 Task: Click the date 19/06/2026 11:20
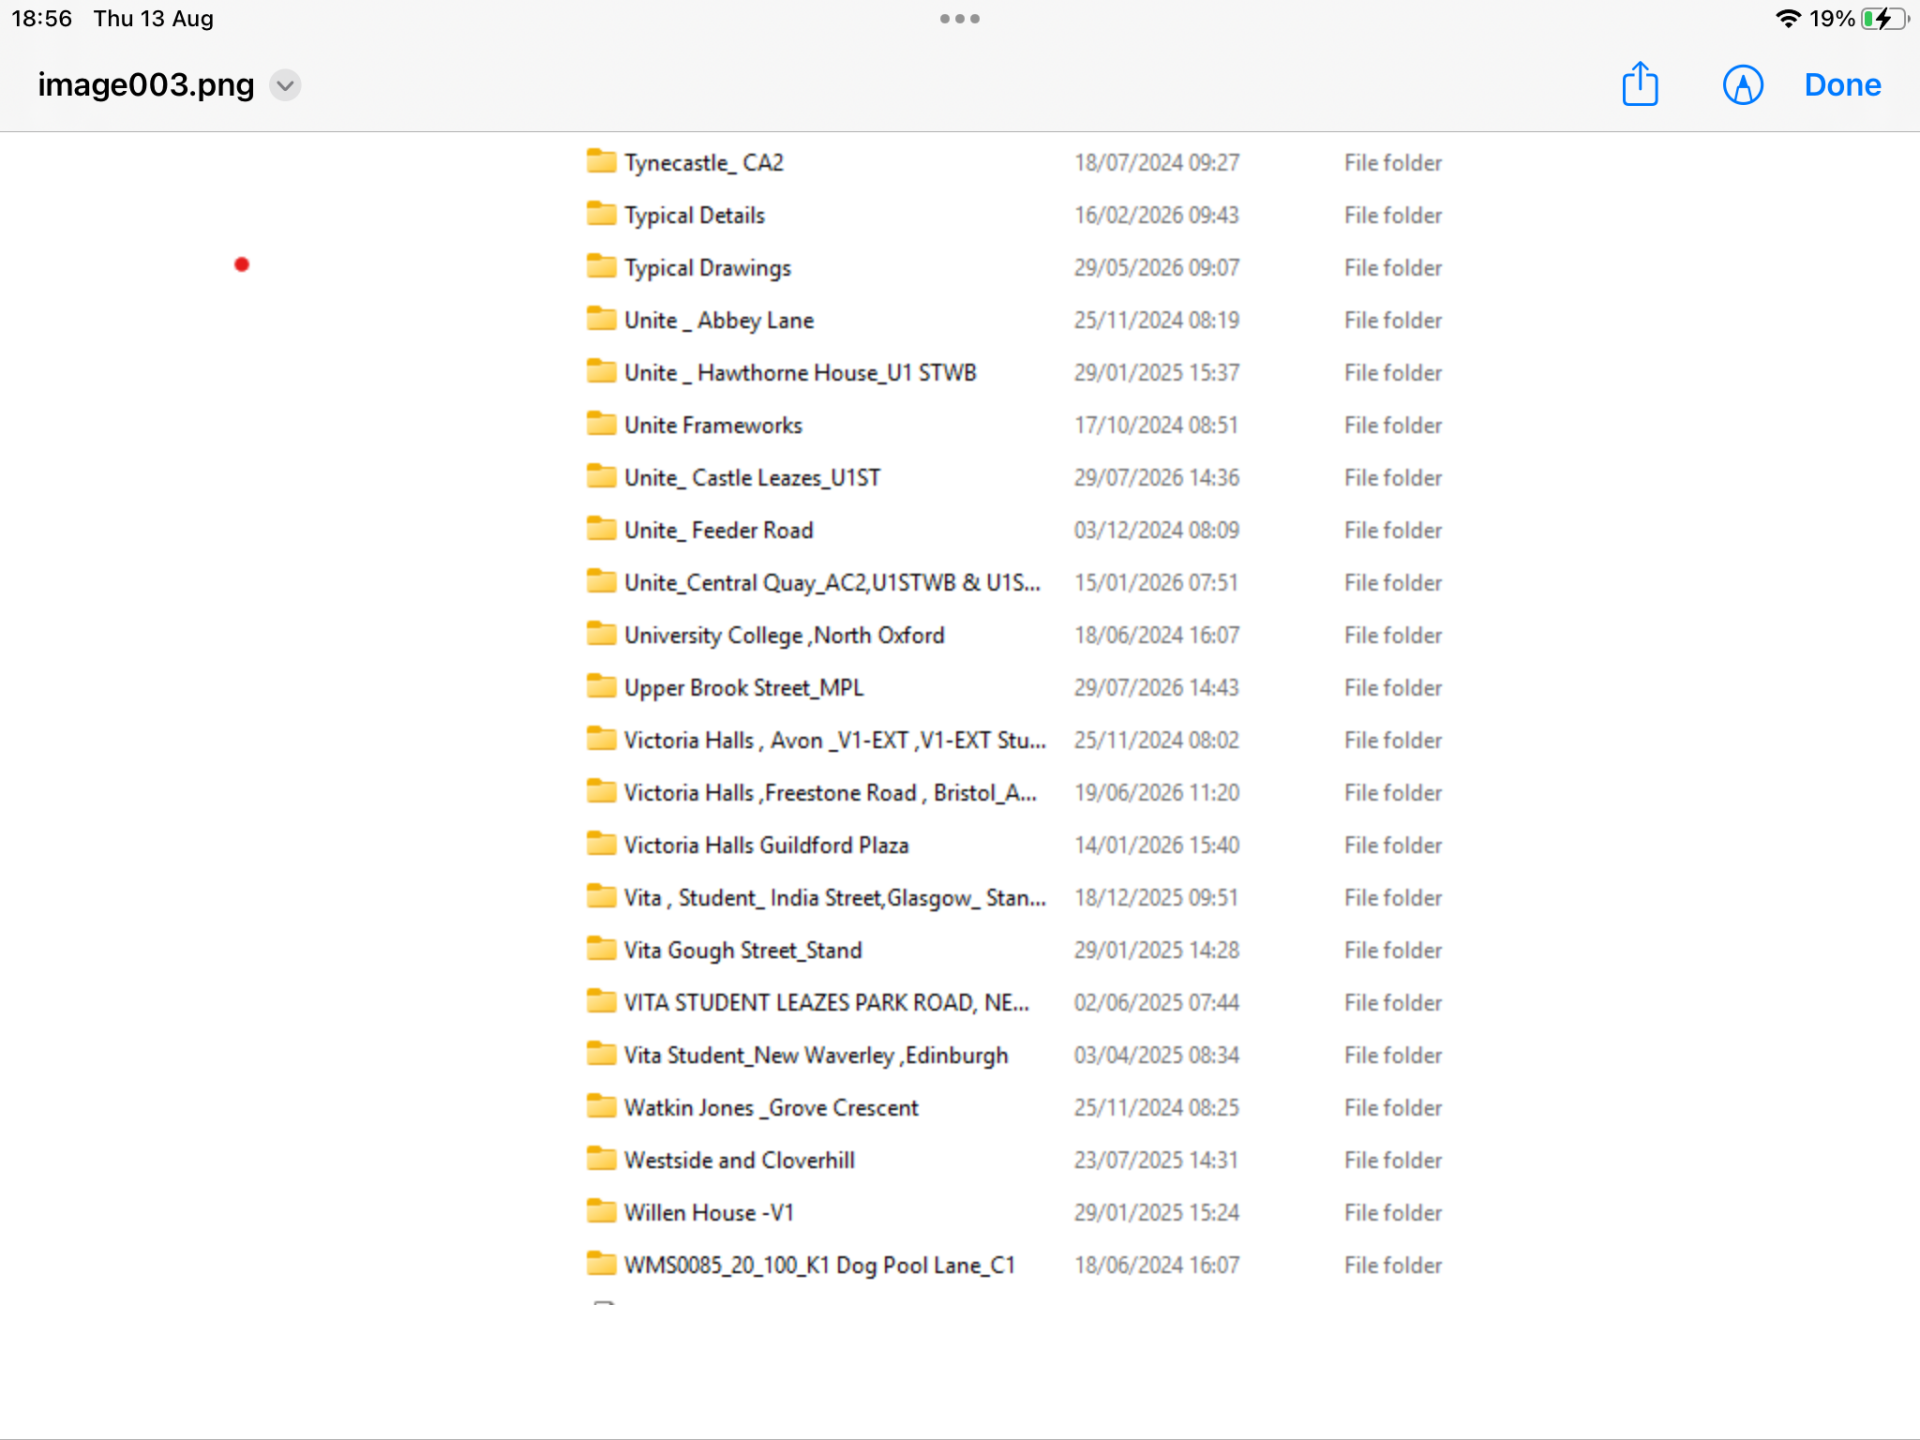click(1157, 793)
